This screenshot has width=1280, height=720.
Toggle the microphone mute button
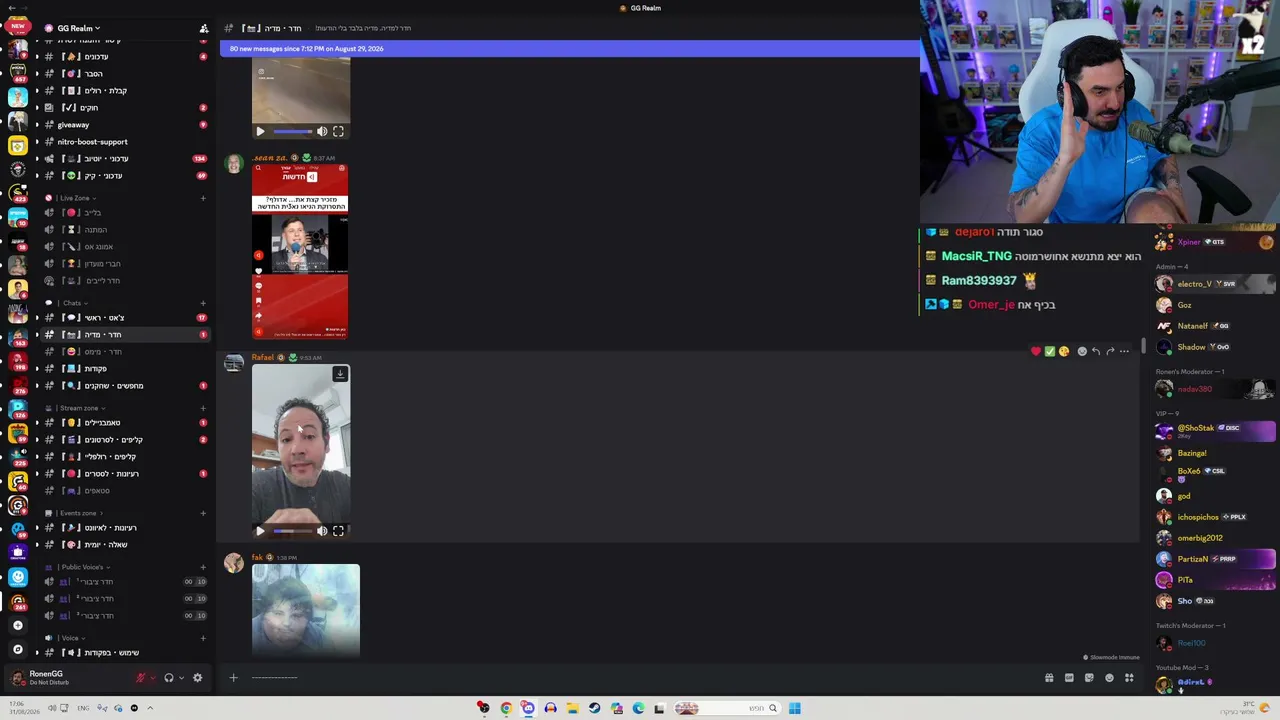pos(140,678)
